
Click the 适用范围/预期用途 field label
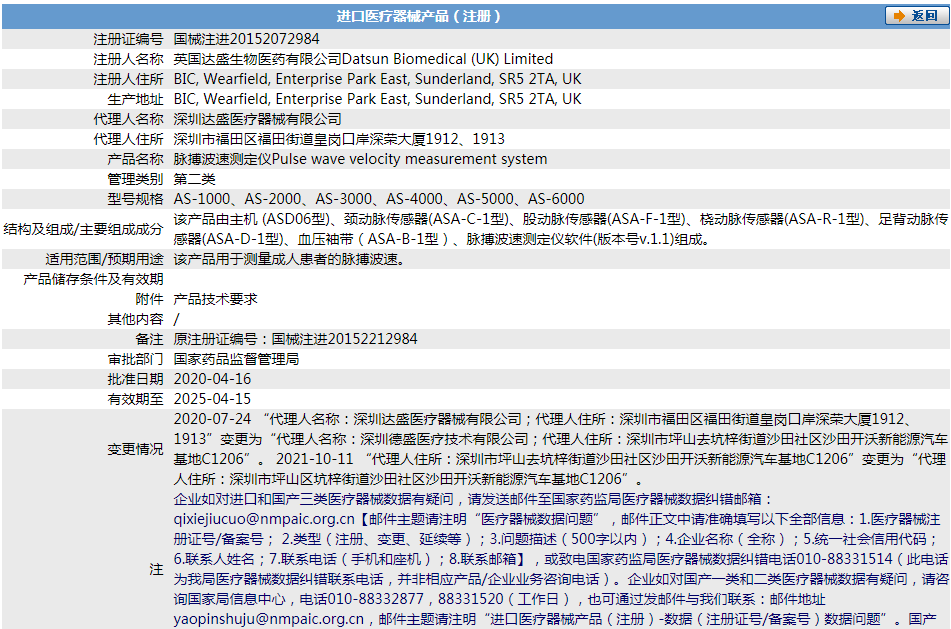pos(104,259)
